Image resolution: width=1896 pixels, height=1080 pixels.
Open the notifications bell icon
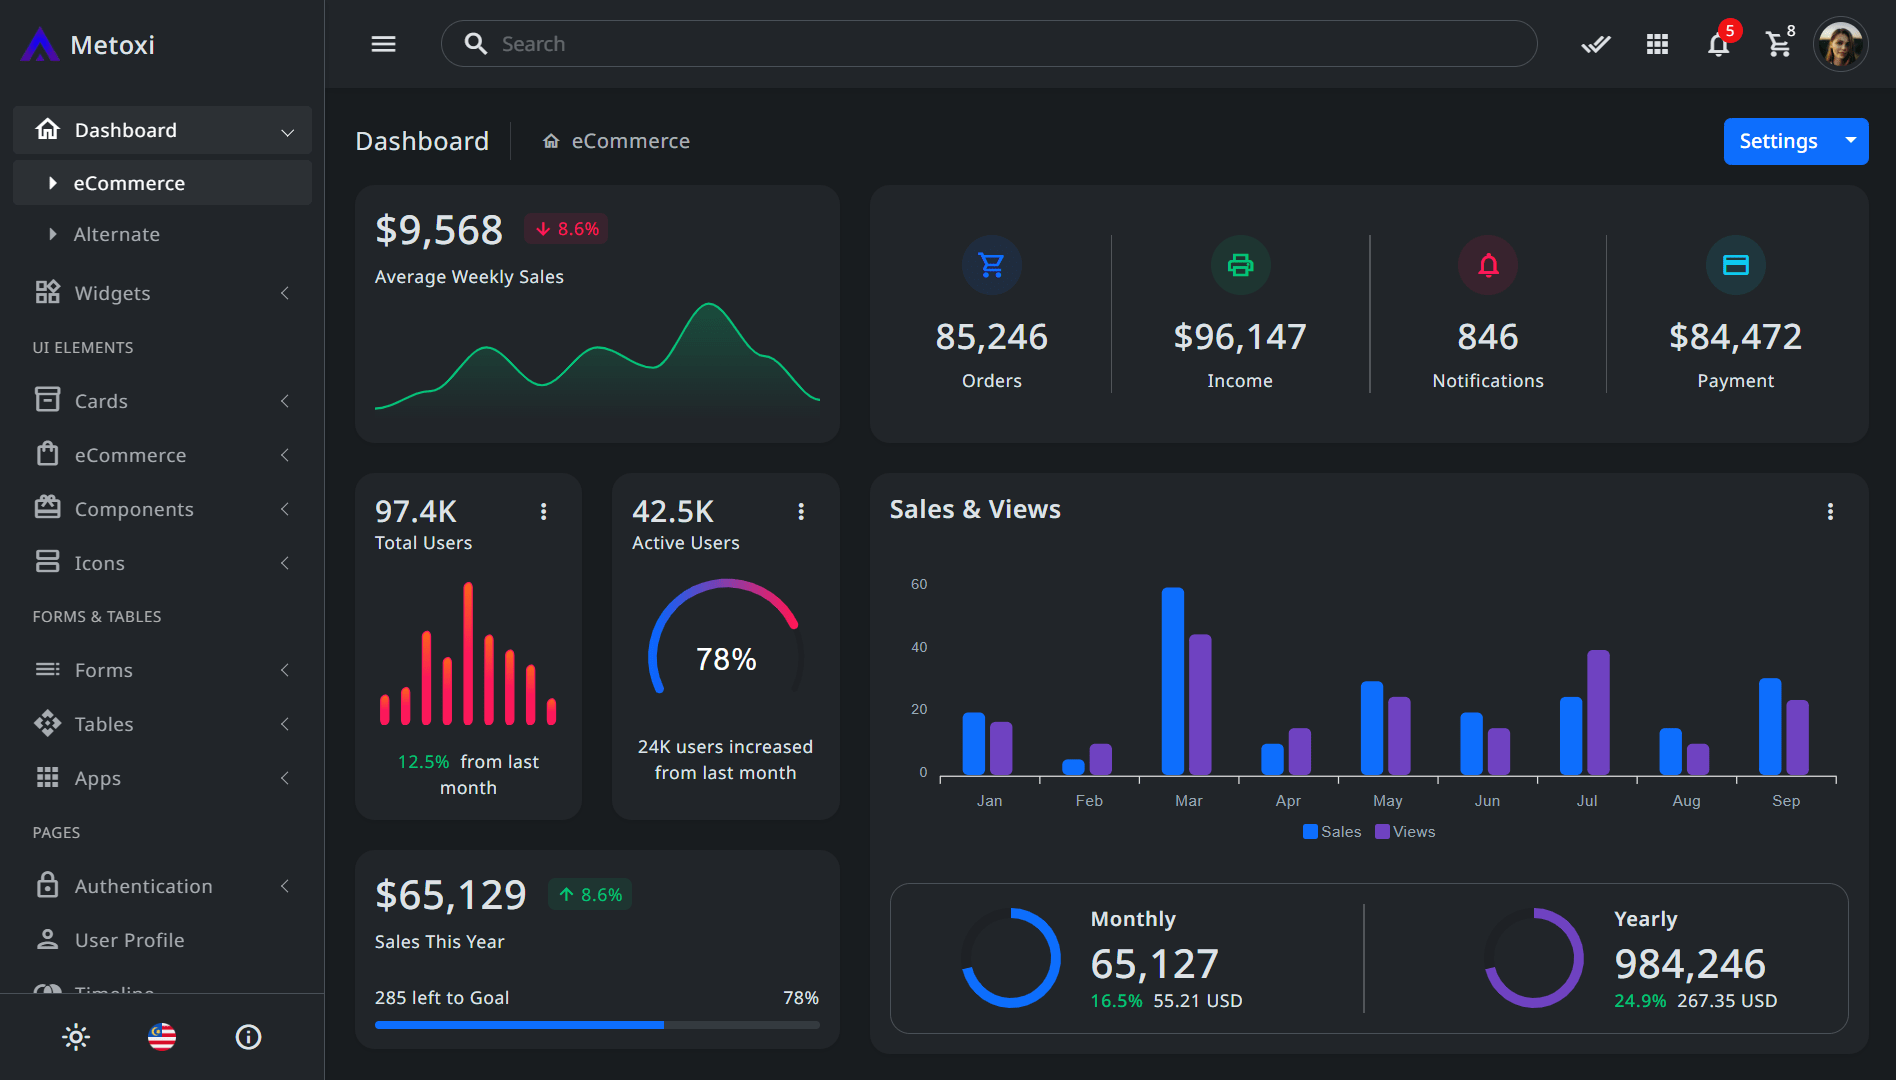(x=1718, y=45)
